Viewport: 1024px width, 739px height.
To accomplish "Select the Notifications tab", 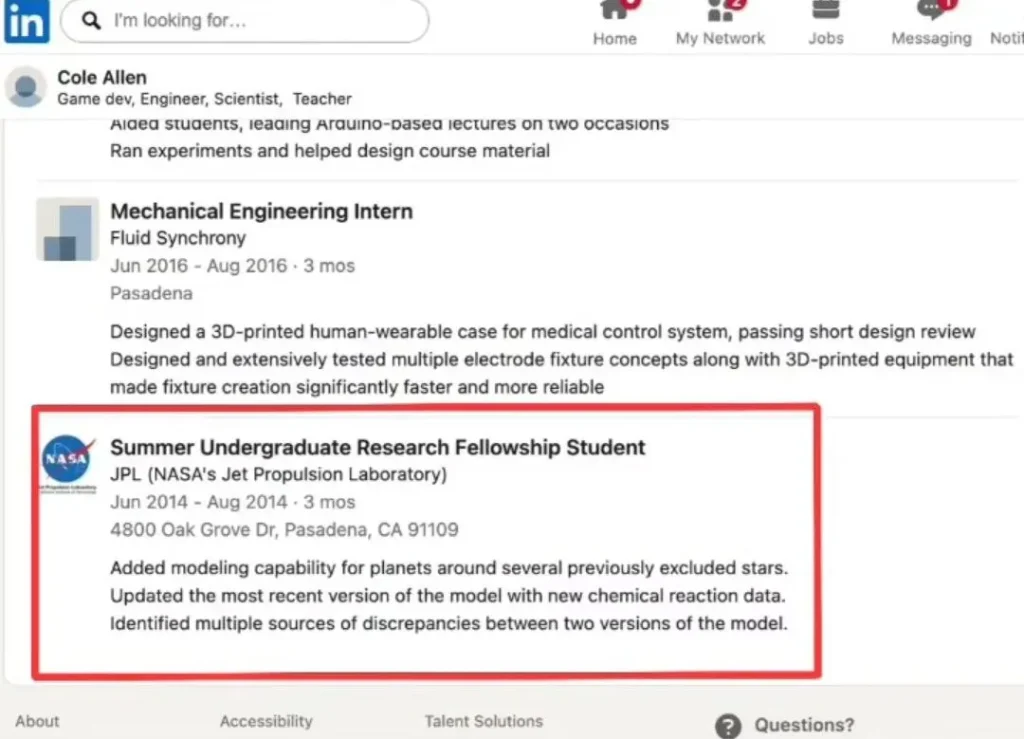I will click(x=1006, y=38).
